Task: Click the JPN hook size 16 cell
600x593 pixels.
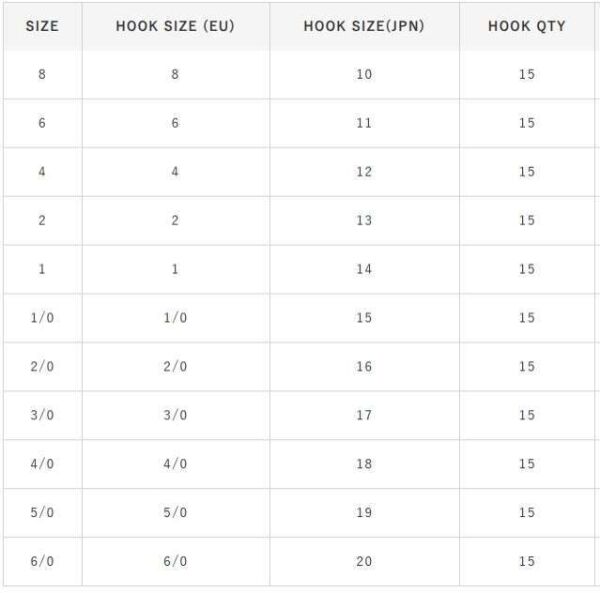Action: (x=364, y=367)
